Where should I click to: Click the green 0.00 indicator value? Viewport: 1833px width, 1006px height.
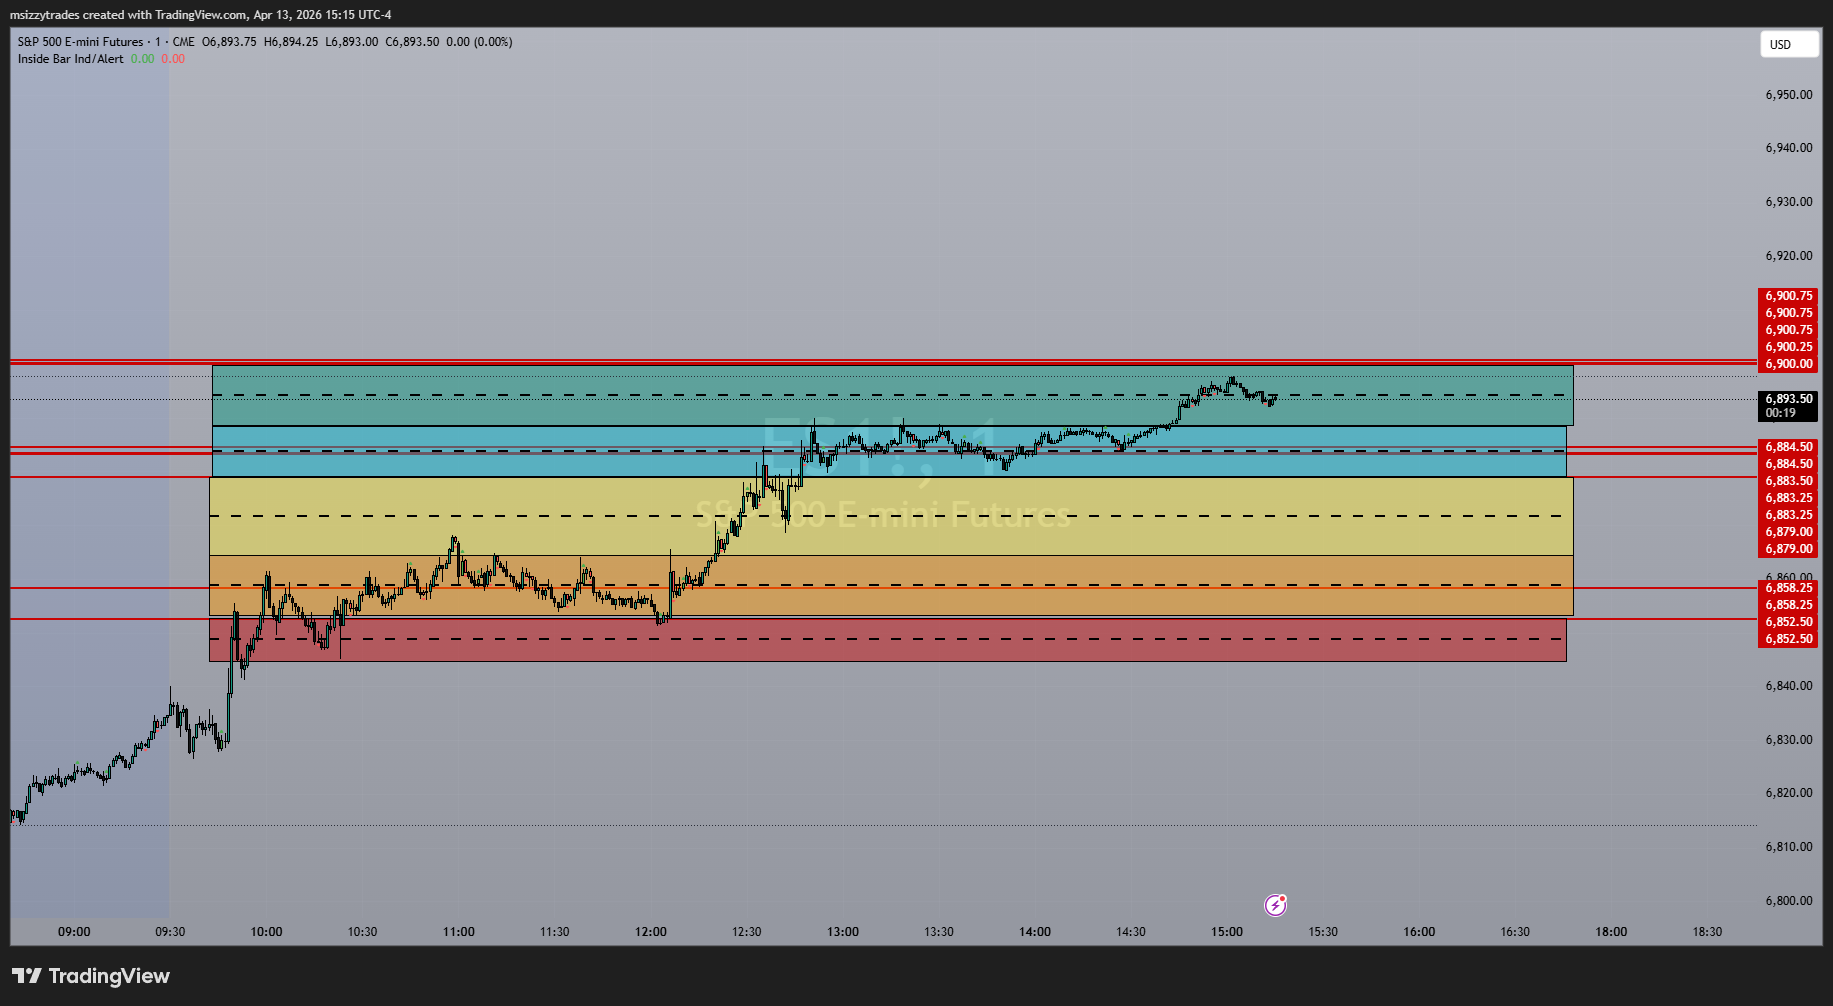tap(143, 59)
